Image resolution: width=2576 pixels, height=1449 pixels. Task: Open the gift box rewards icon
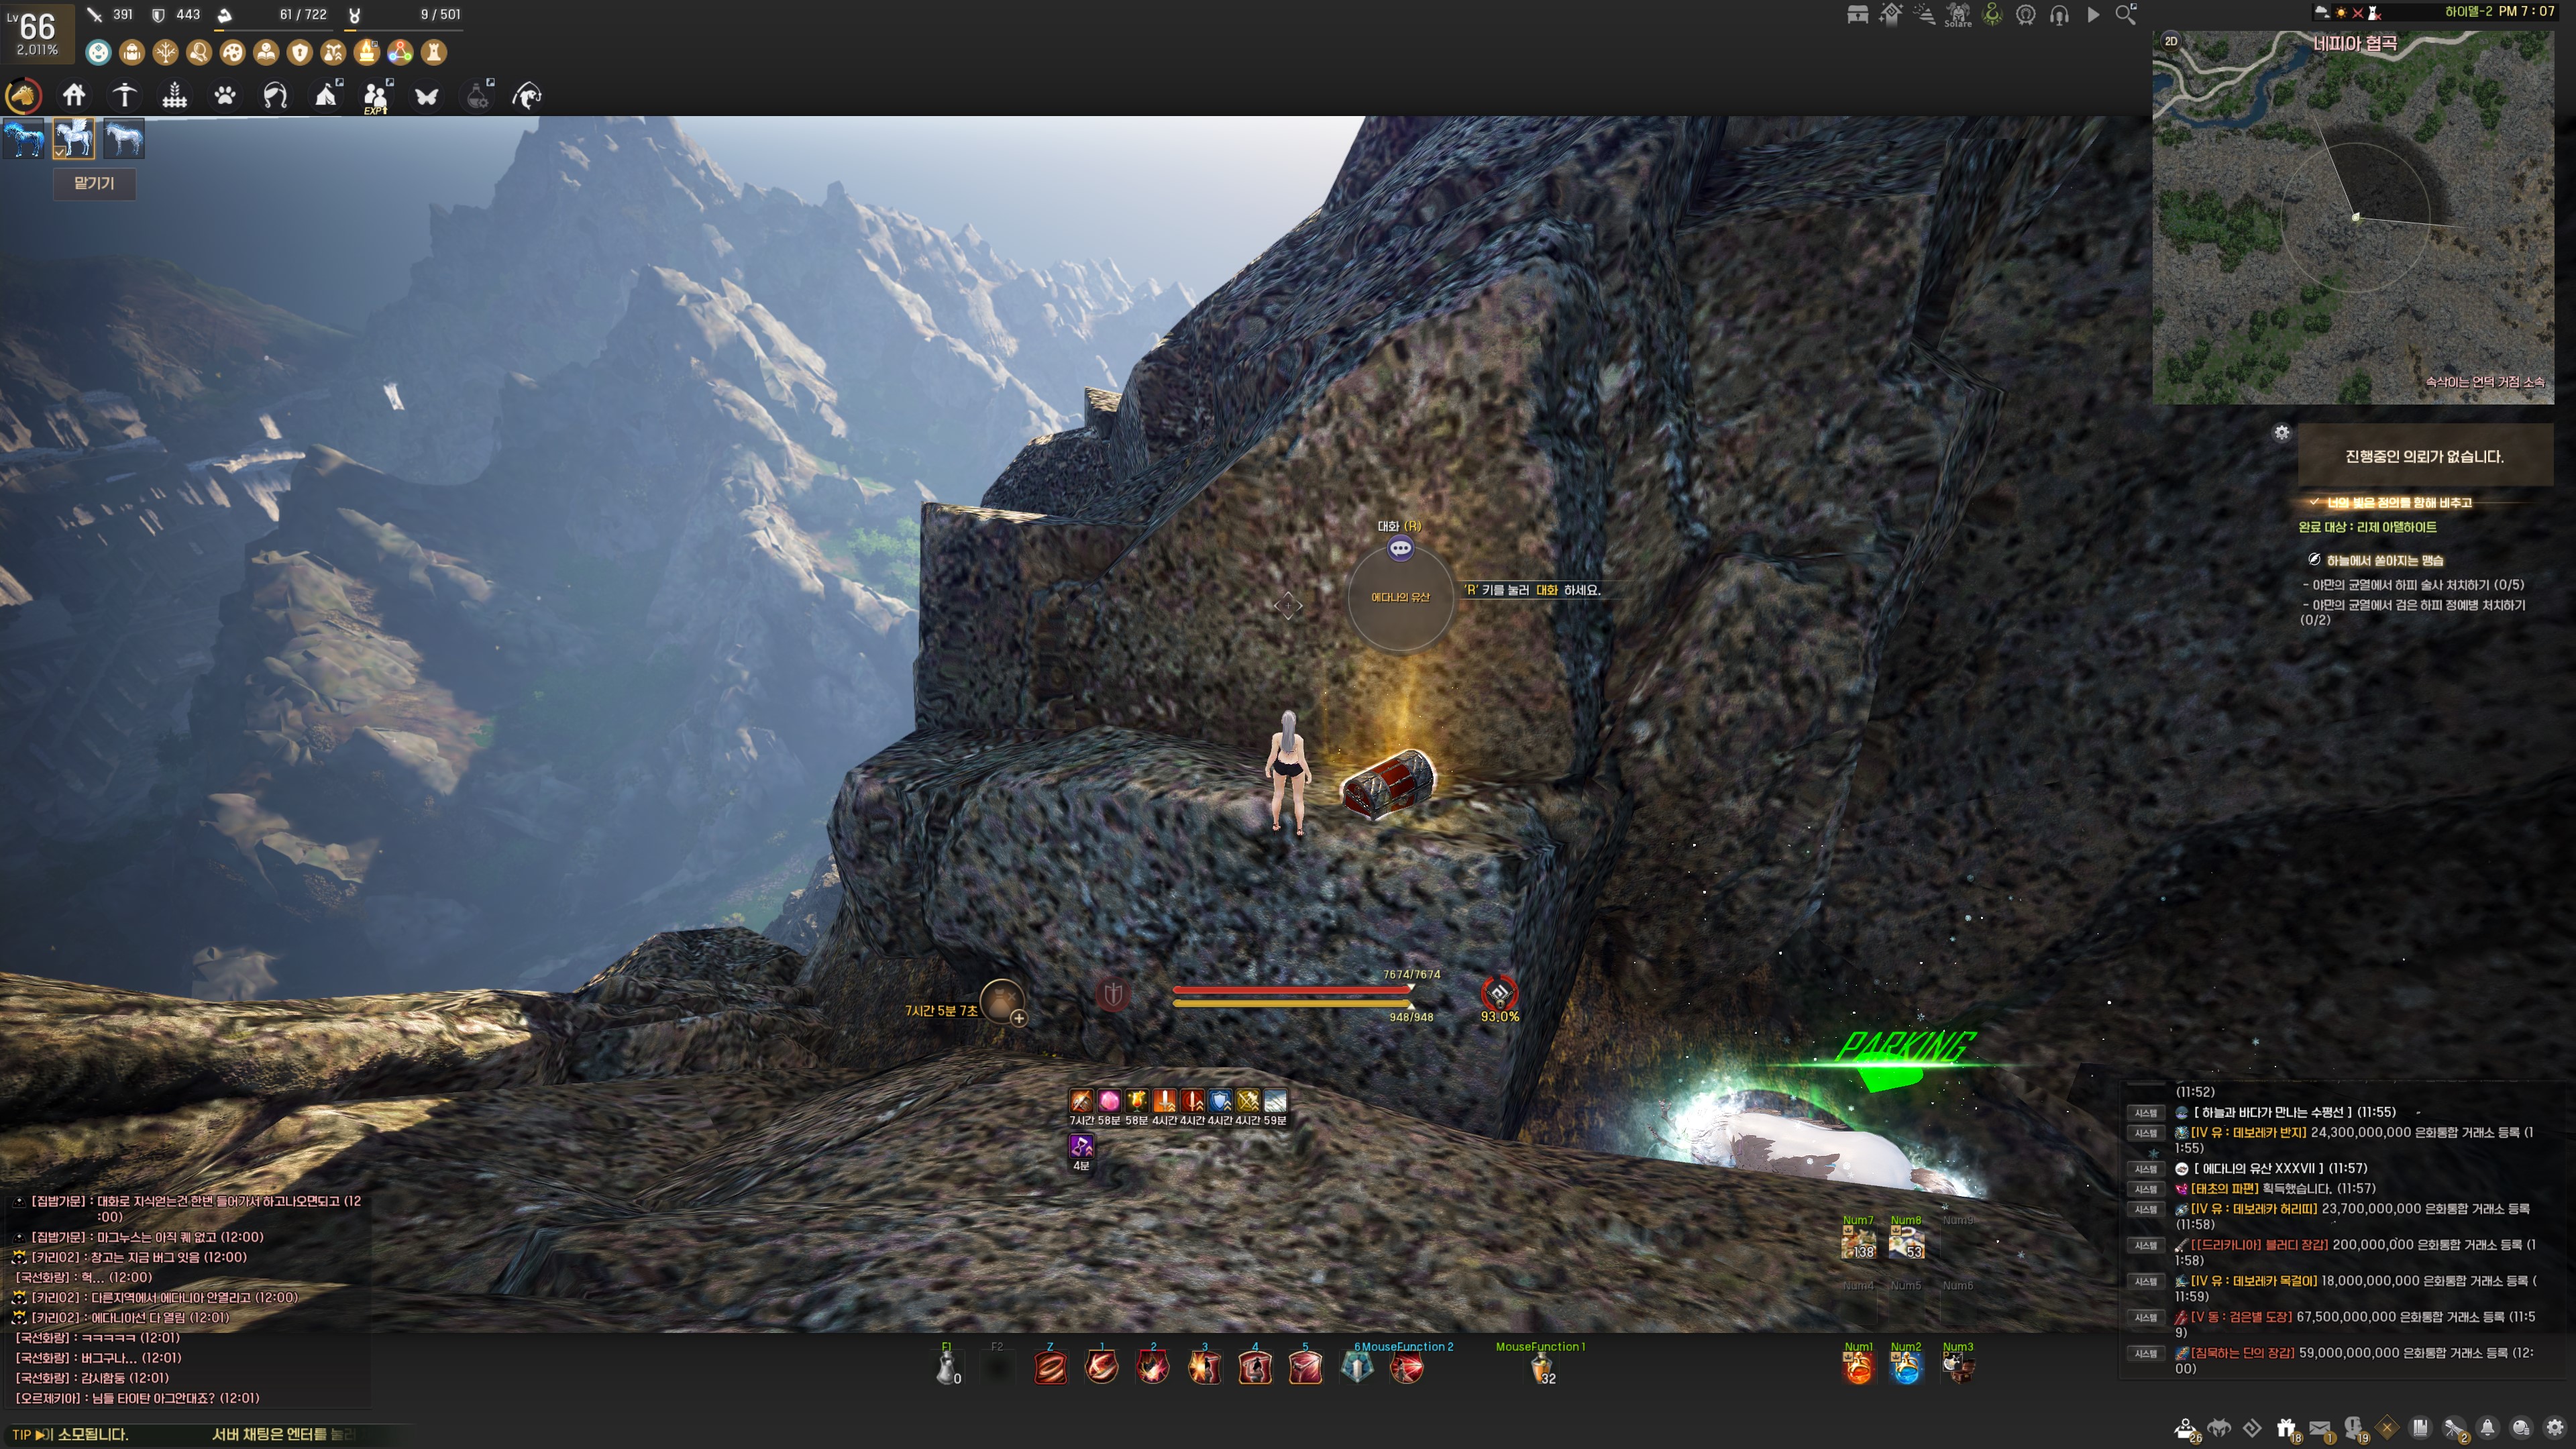point(2286,1428)
